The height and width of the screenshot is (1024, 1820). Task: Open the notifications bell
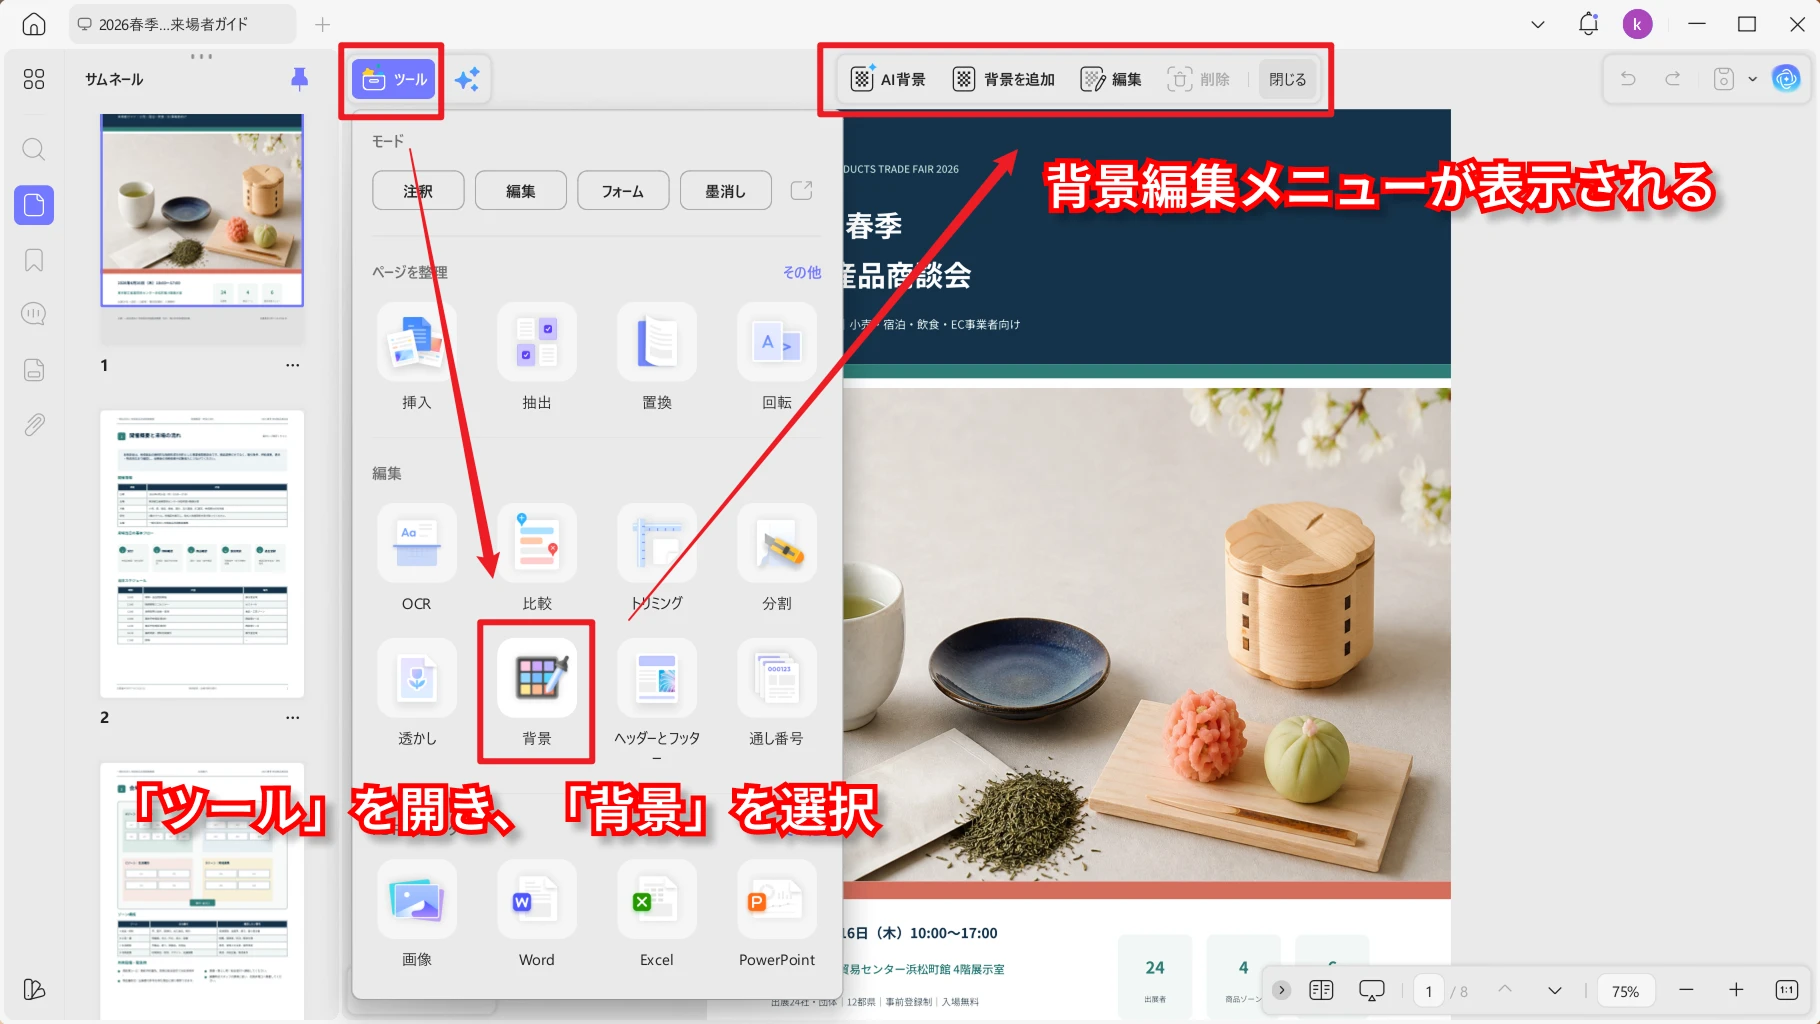point(1588,24)
